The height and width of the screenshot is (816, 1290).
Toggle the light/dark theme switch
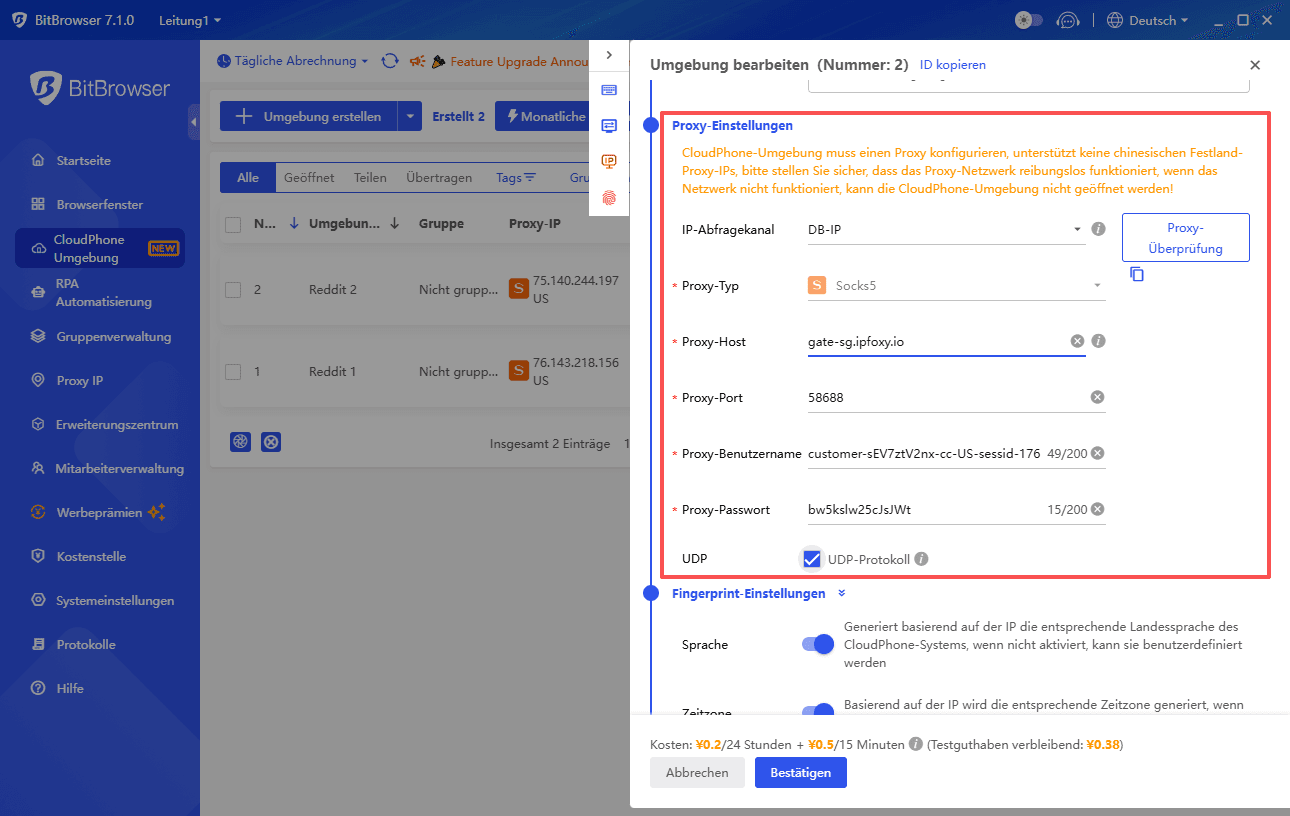tap(1029, 20)
